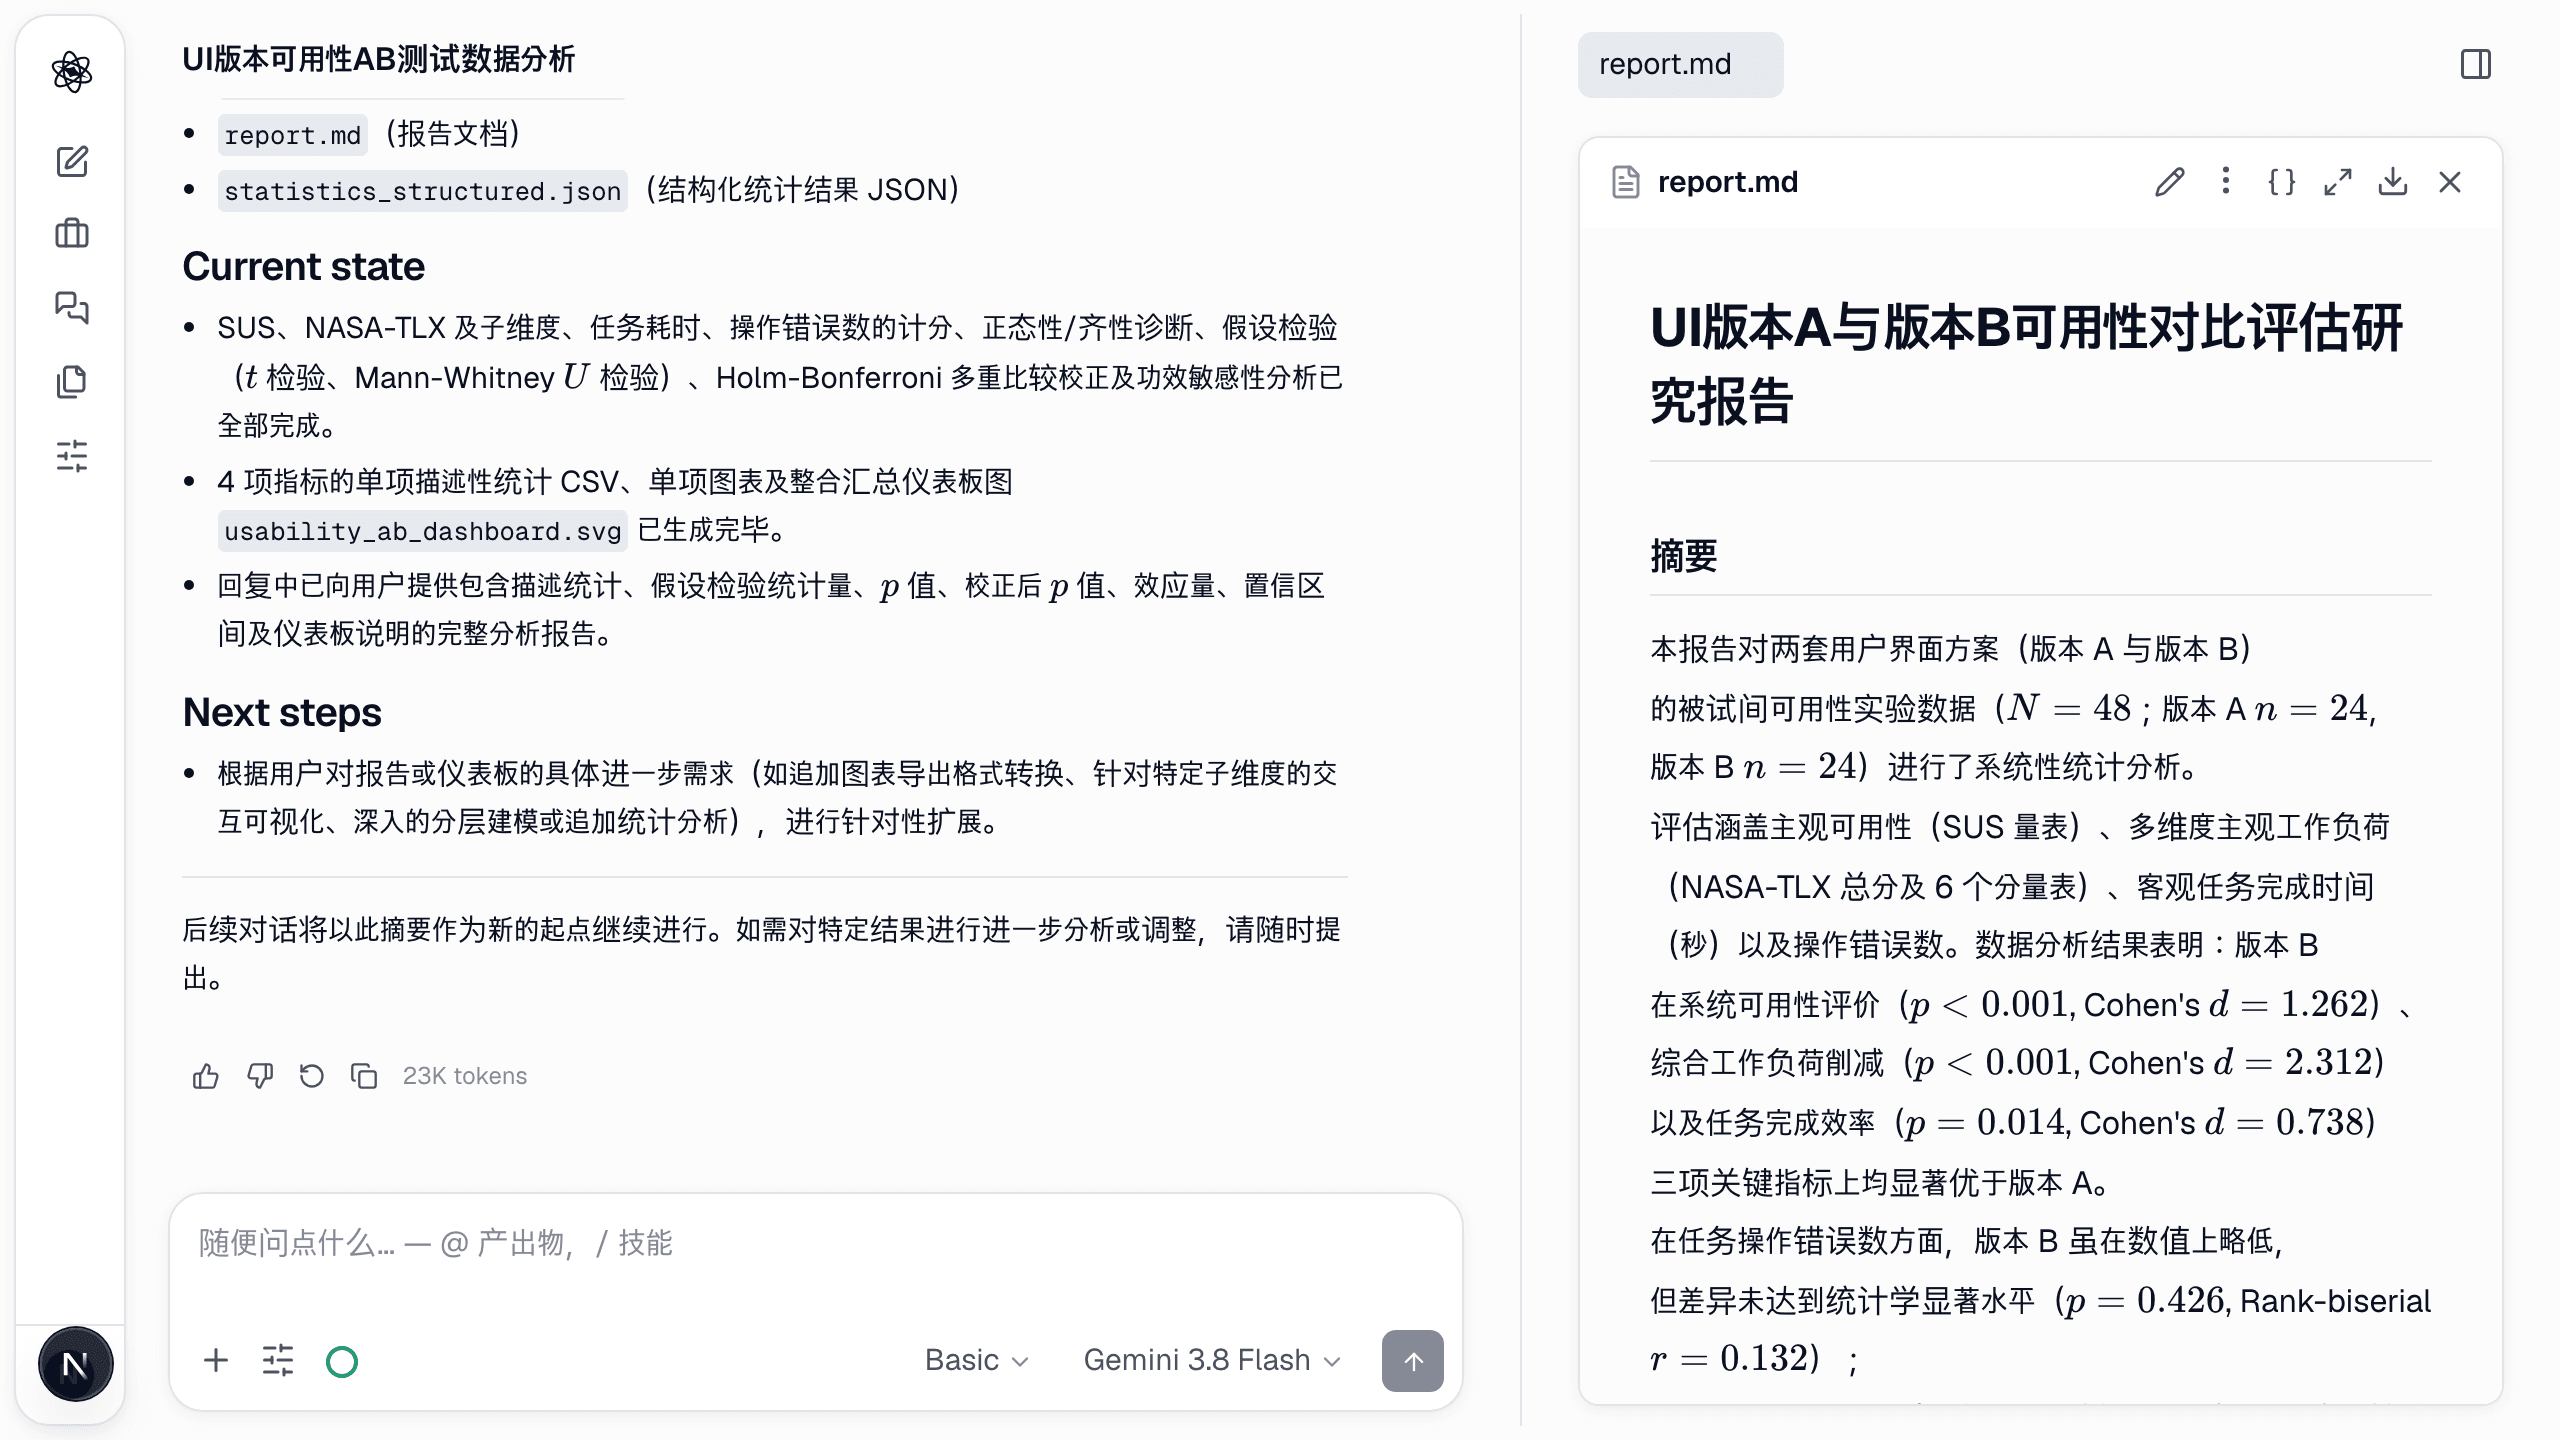Click the N user avatar
Viewport: 2560px width, 1440px height.
coord(75,1364)
